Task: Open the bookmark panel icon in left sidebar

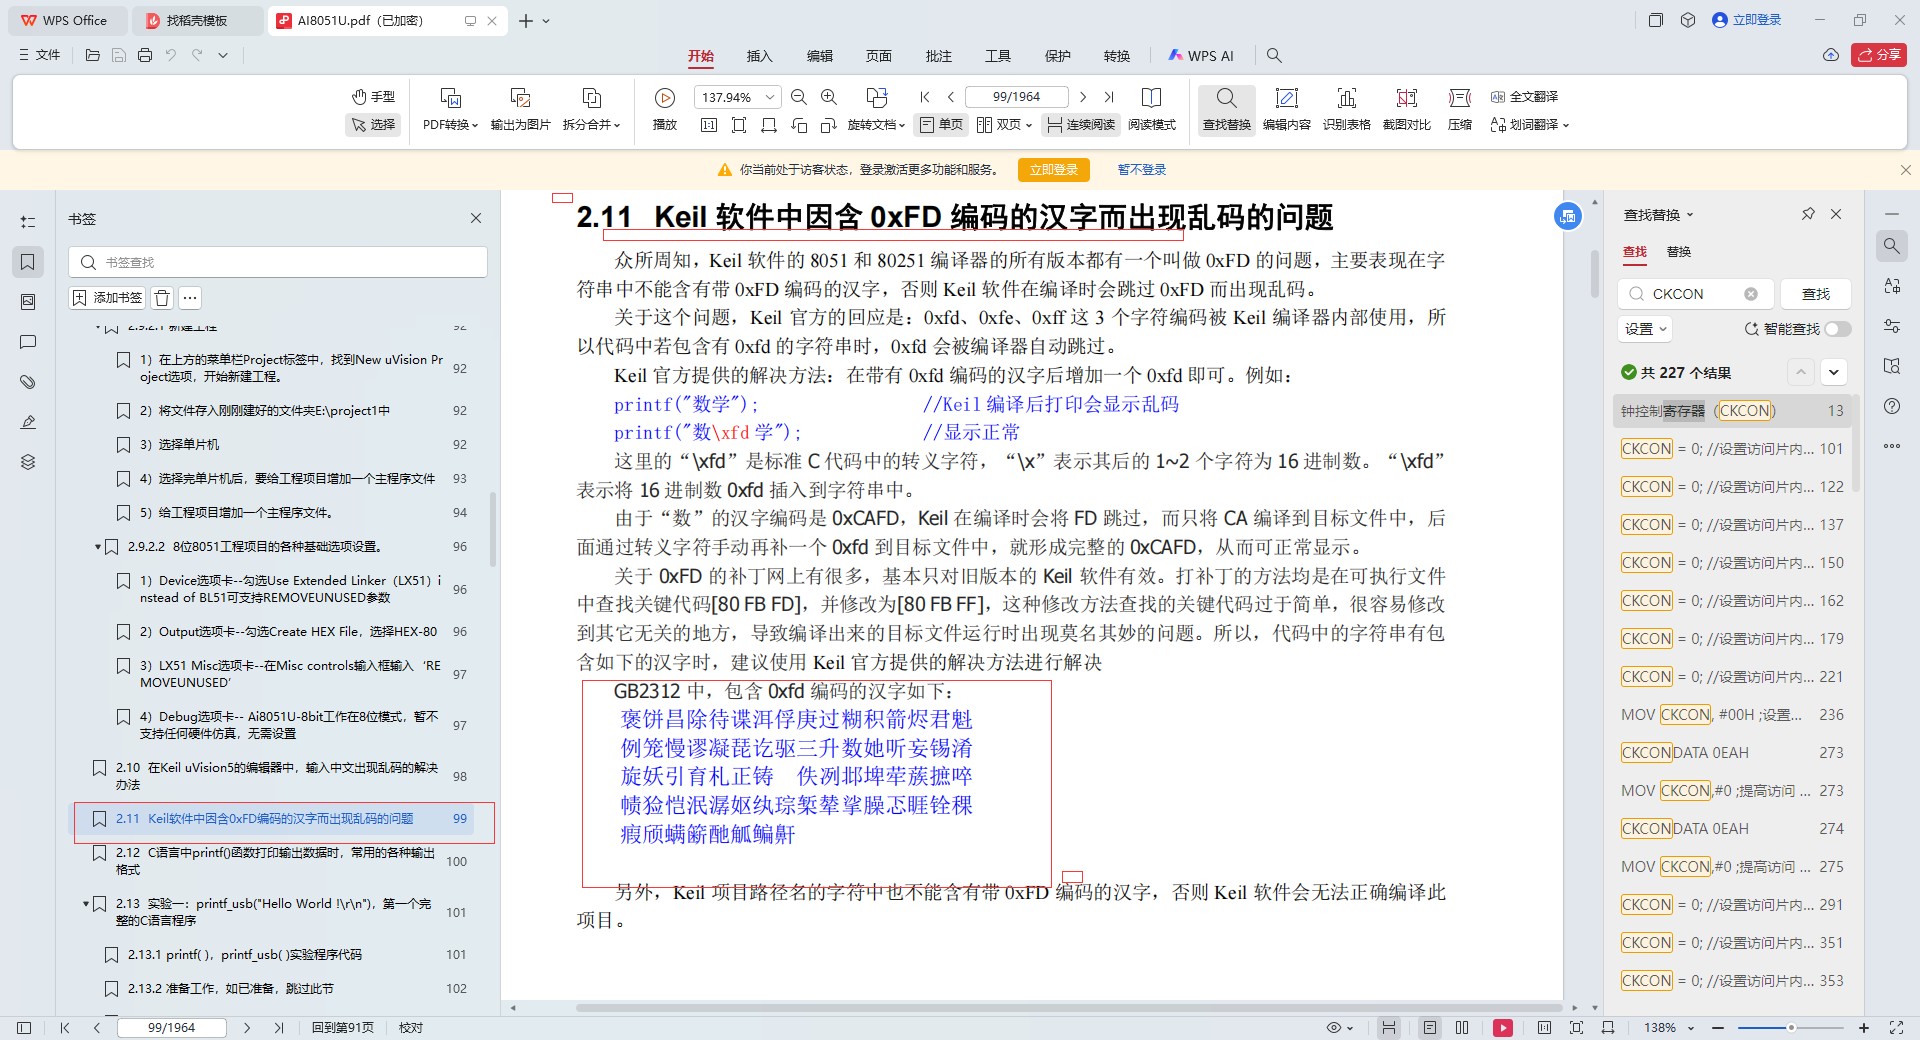Action: (28, 262)
